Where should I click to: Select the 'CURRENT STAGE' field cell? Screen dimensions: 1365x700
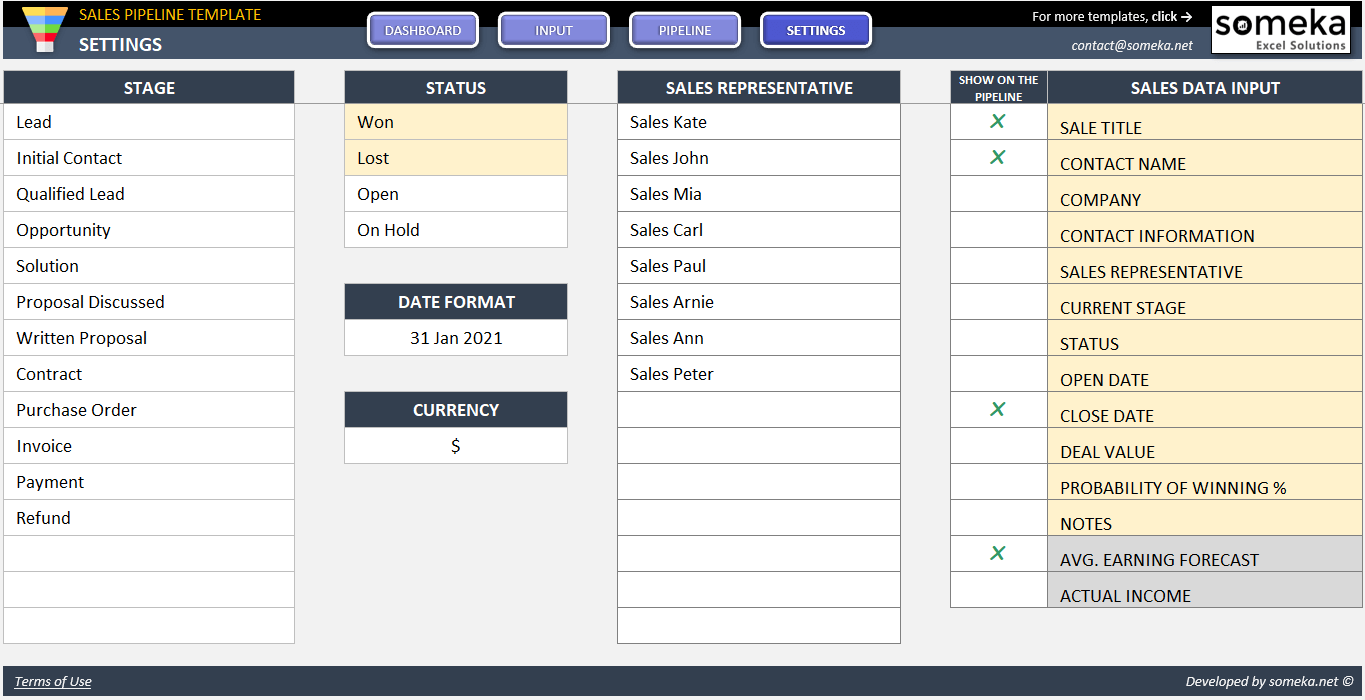click(1205, 302)
